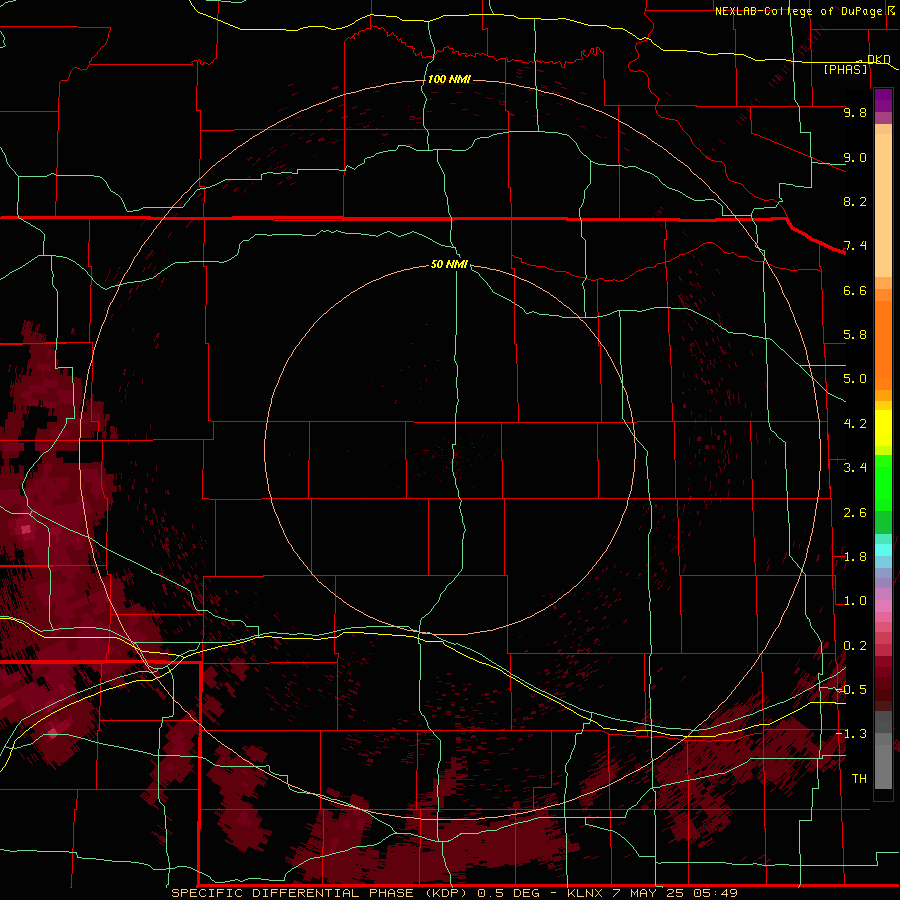Click the KLNX station identifier in caption
900x900 pixels.
click(585, 893)
